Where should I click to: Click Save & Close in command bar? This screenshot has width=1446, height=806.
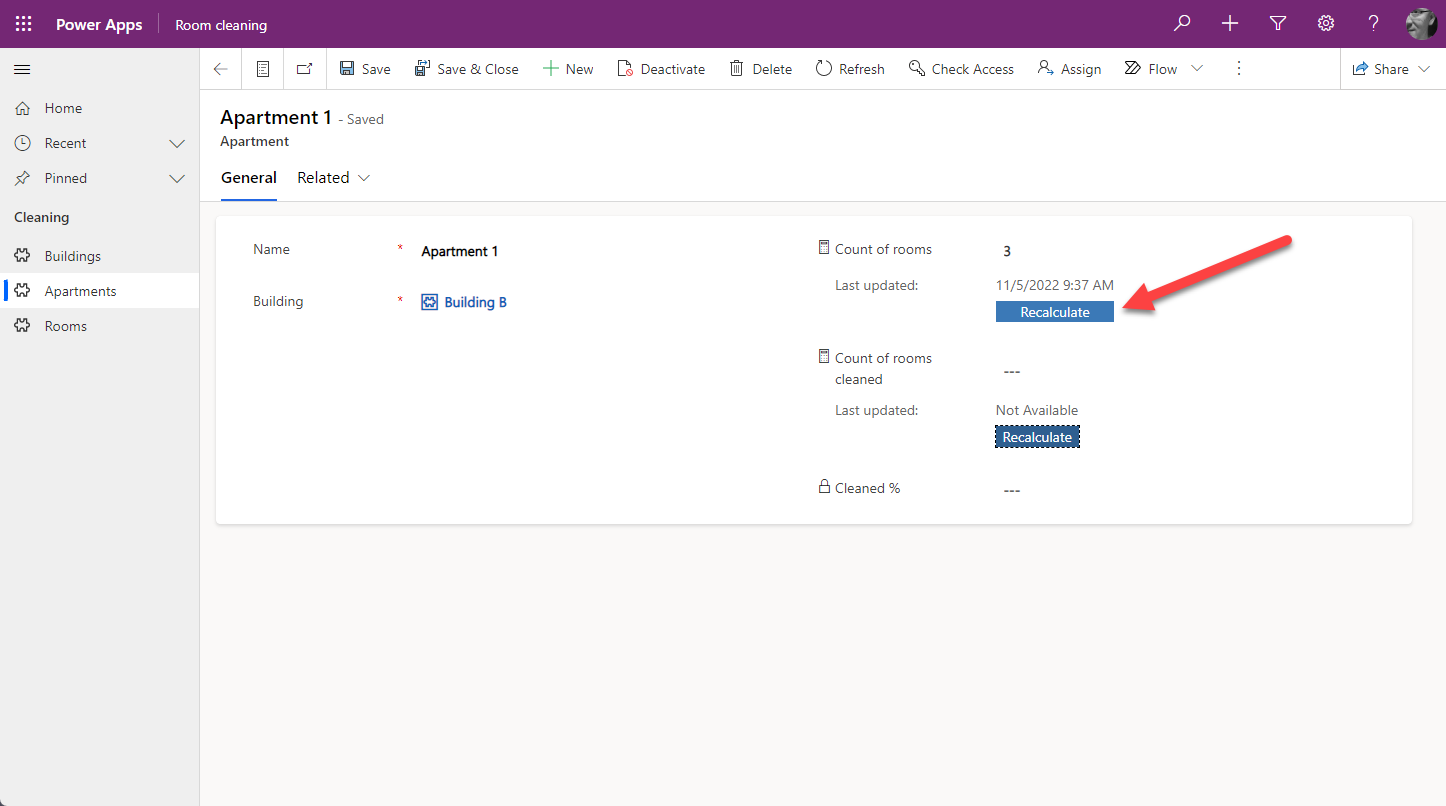(466, 69)
